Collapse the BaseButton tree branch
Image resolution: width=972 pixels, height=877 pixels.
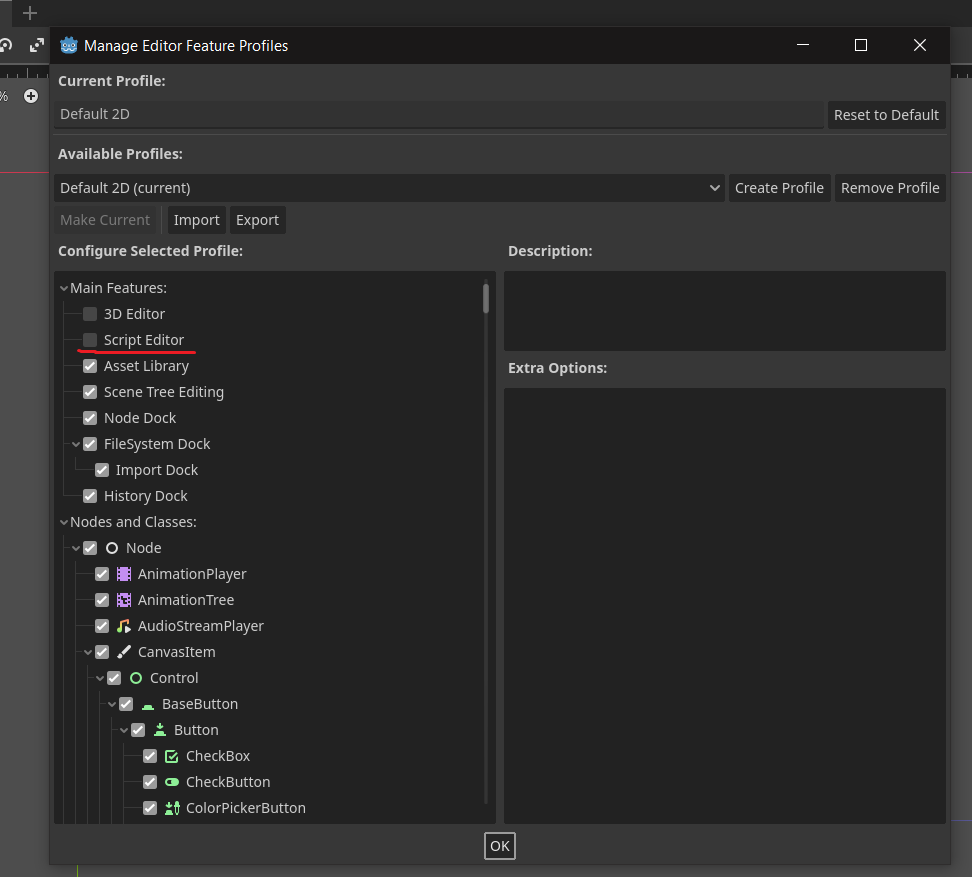click(x=112, y=703)
